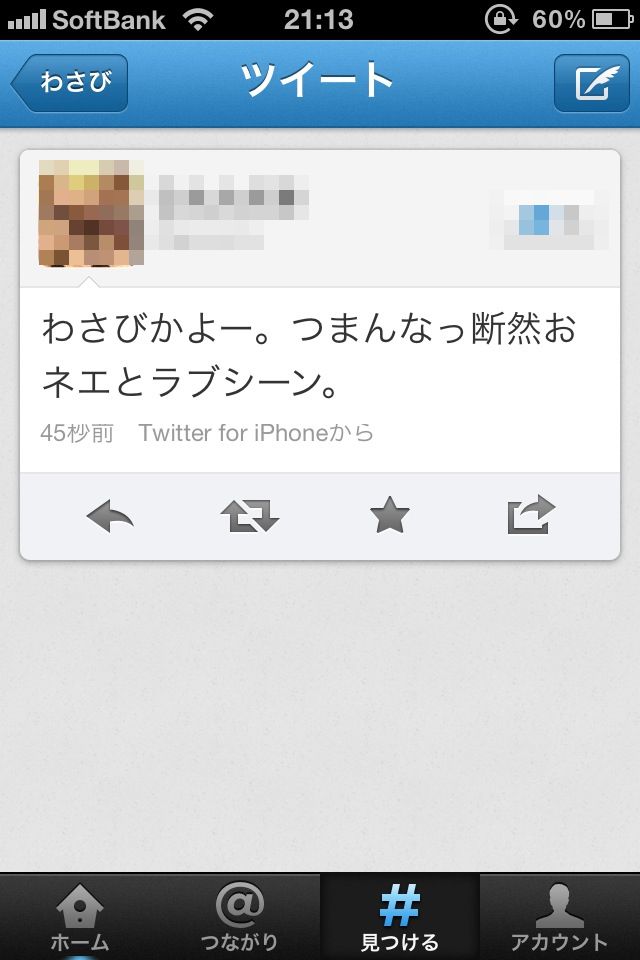The height and width of the screenshot is (960, 640).
Task: Retweet using the retweet arrows icon
Action: [x=250, y=516]
